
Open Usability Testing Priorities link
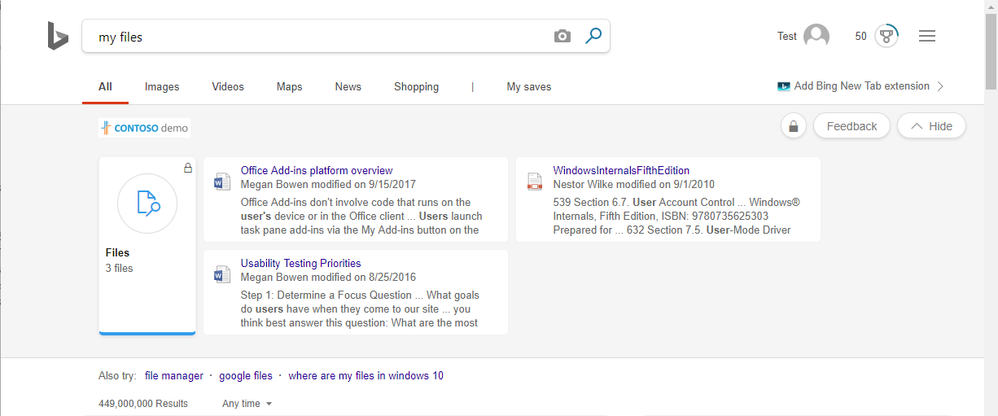click(300, 263)
